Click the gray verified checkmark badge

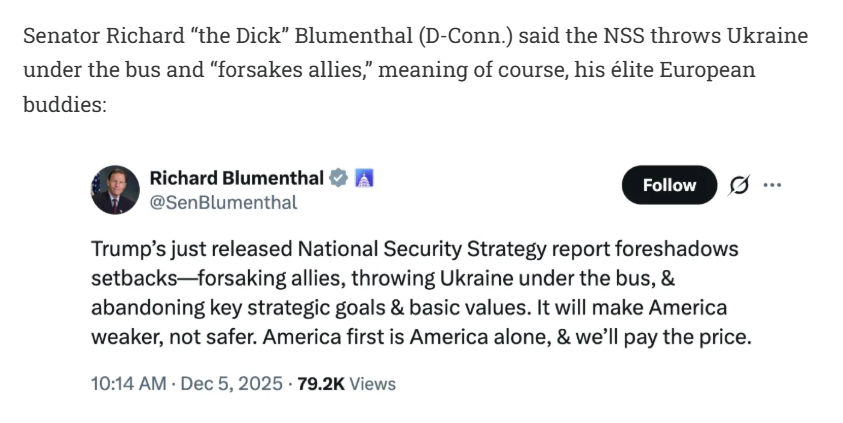(339, 179)
